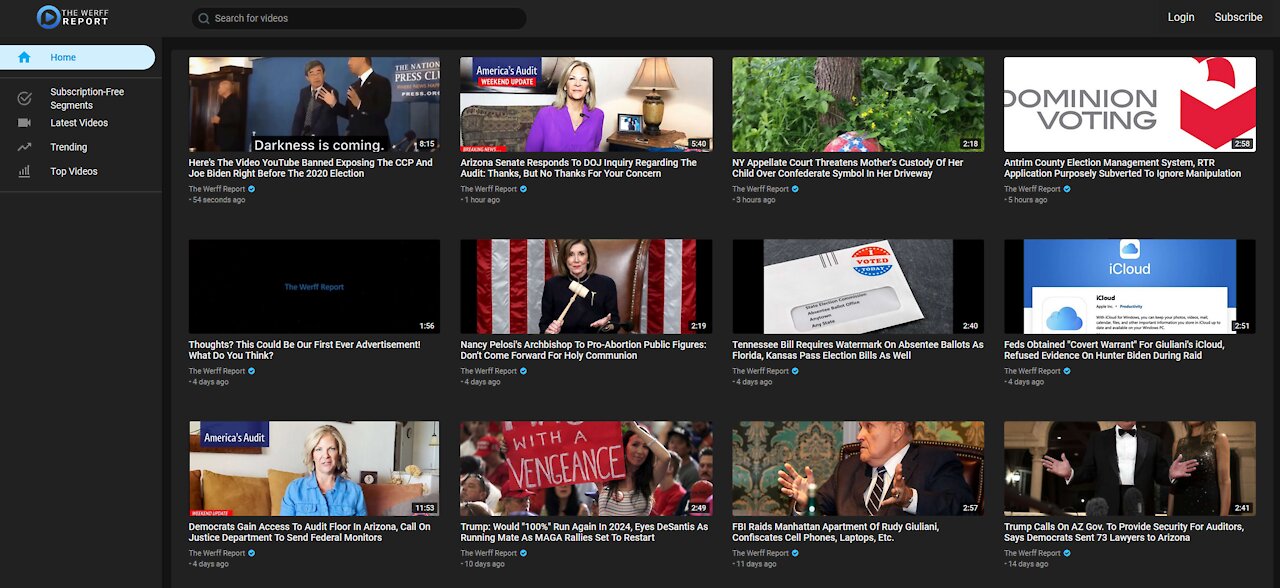Click the Subscription-Free Segments checkmark icon
The image size is (1280, 588).
click(x=24, y=98)
